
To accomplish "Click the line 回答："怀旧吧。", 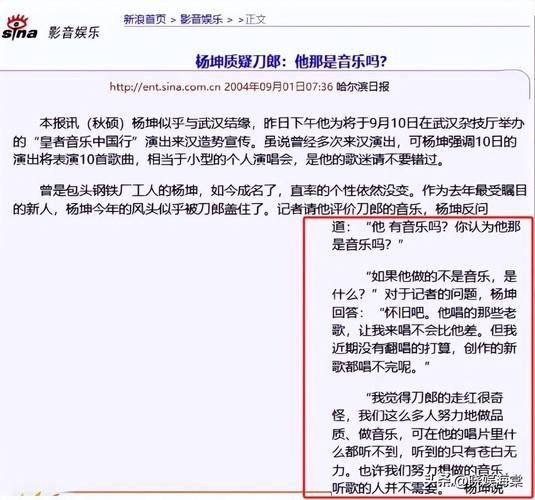I will pos(424,312).
